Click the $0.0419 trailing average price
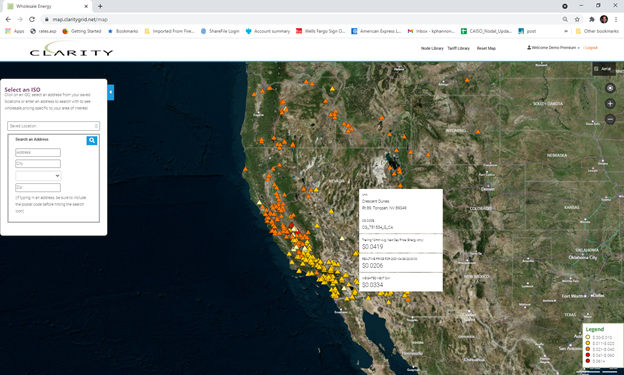The image size is (624, 375). [x=372, y=247]
